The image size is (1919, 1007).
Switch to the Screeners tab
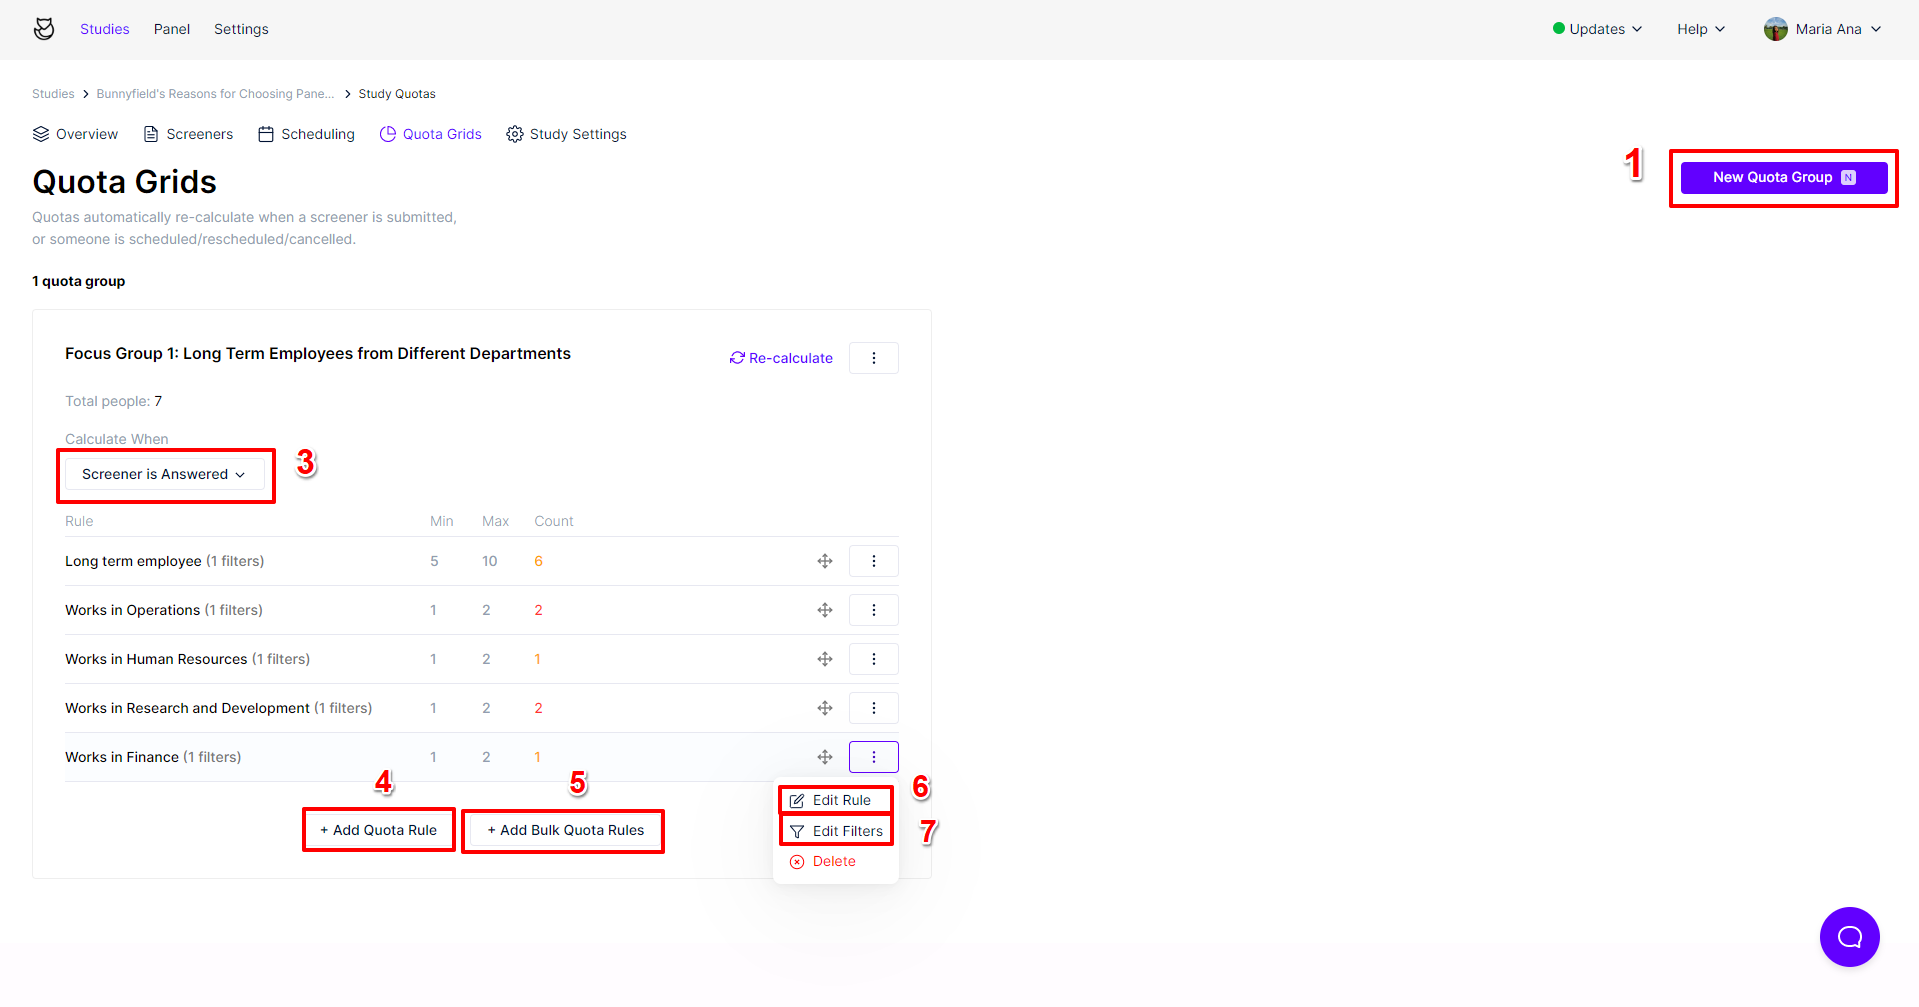click(189, 134)
